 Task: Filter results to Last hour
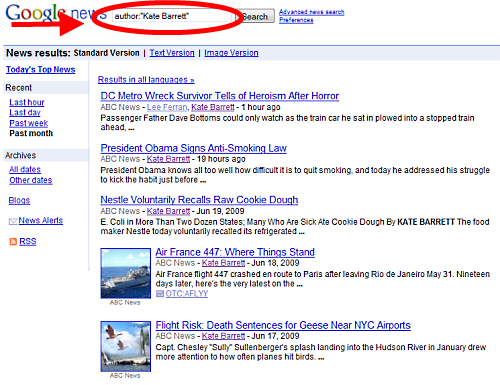[27, 102]
